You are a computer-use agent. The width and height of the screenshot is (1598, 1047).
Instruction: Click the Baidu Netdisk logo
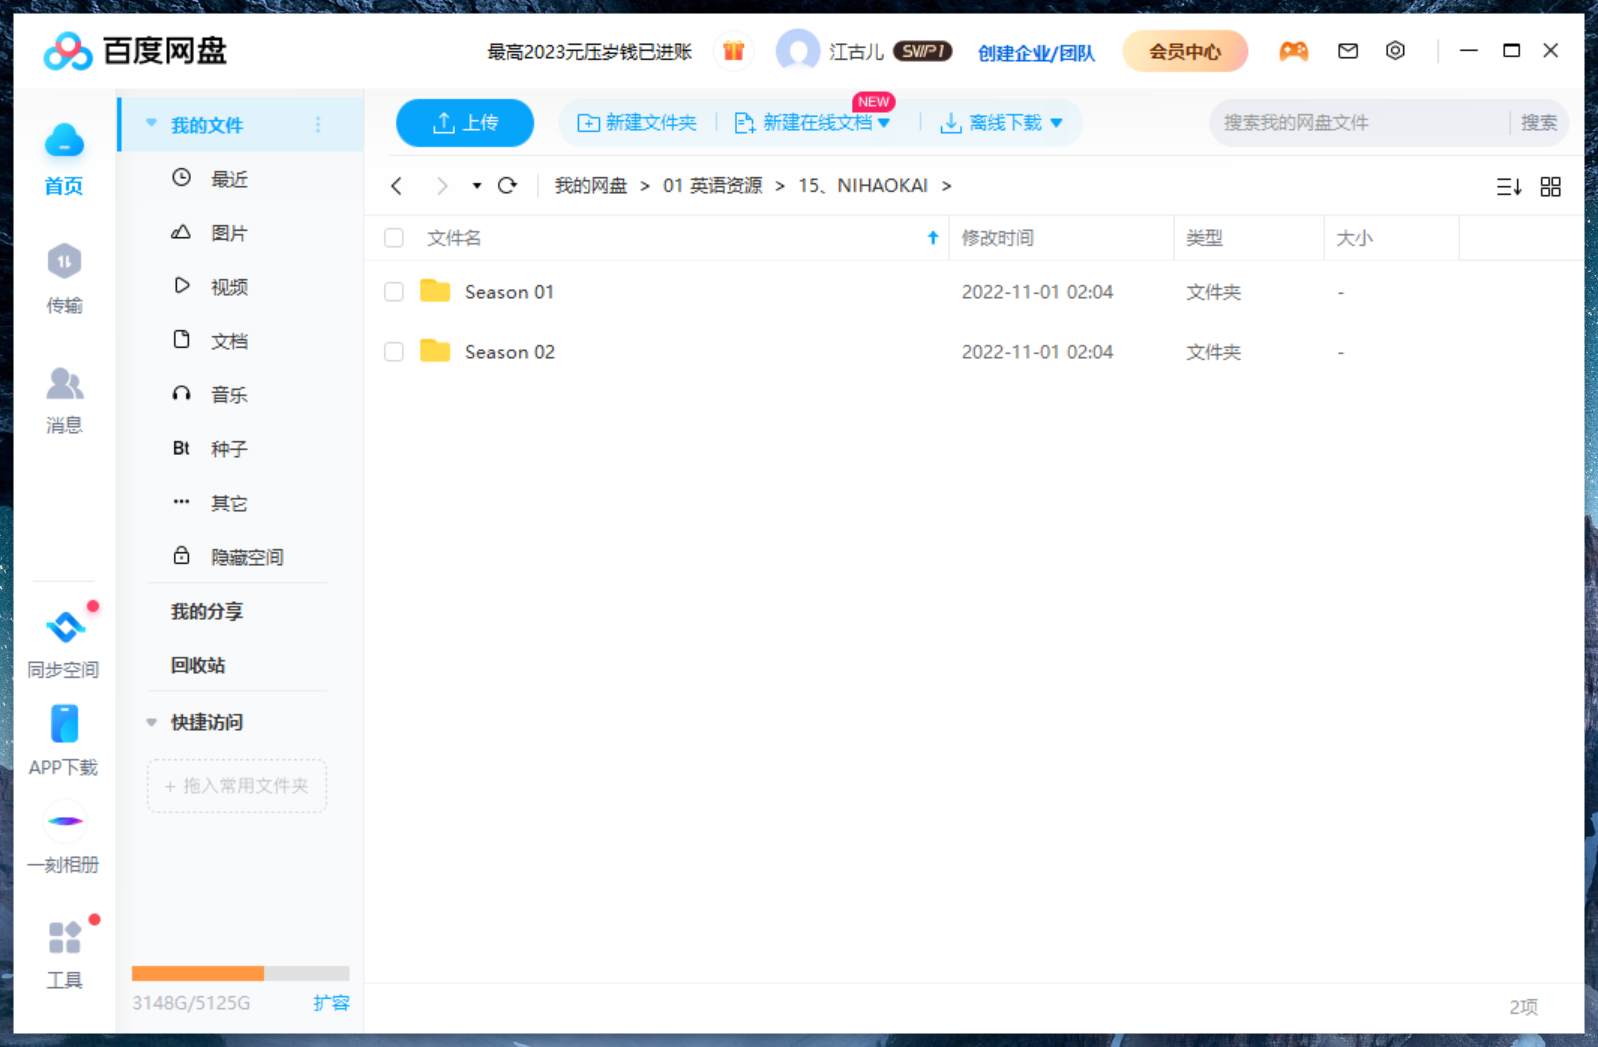(135, 50)
